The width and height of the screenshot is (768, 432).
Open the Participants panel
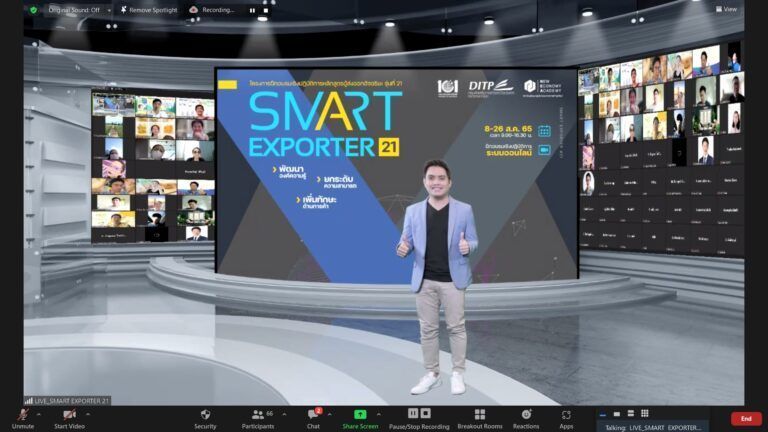pos(258,419)
